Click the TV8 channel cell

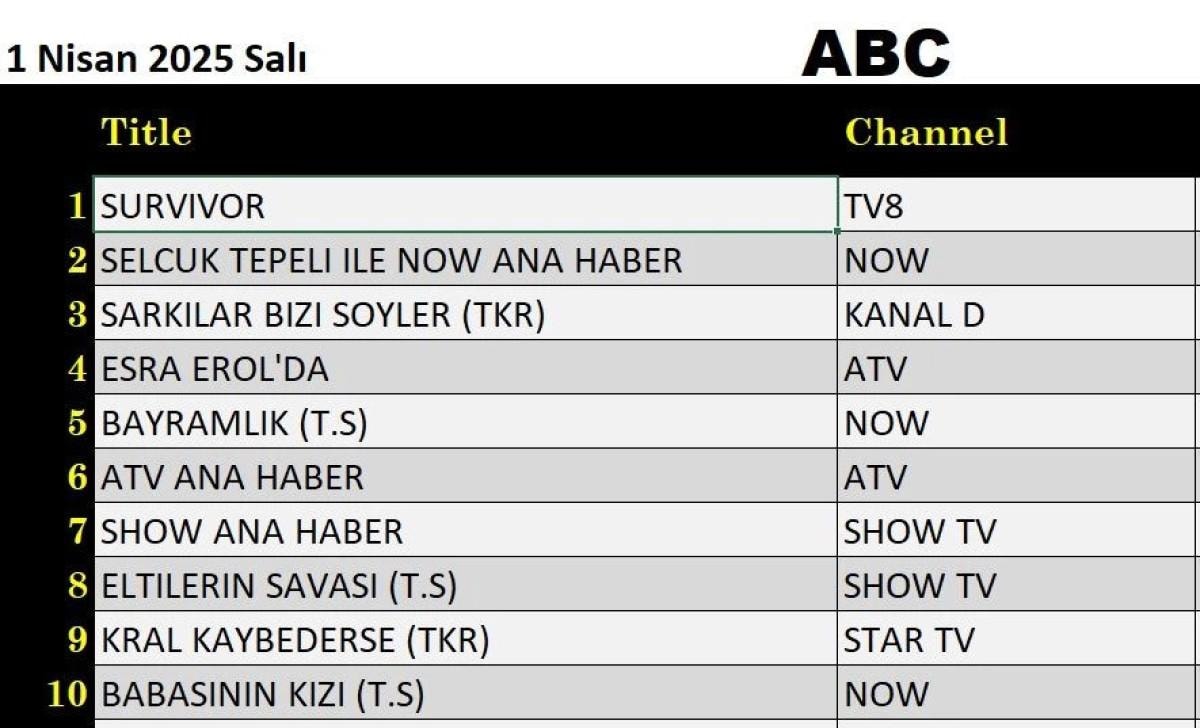(1018, 206)
